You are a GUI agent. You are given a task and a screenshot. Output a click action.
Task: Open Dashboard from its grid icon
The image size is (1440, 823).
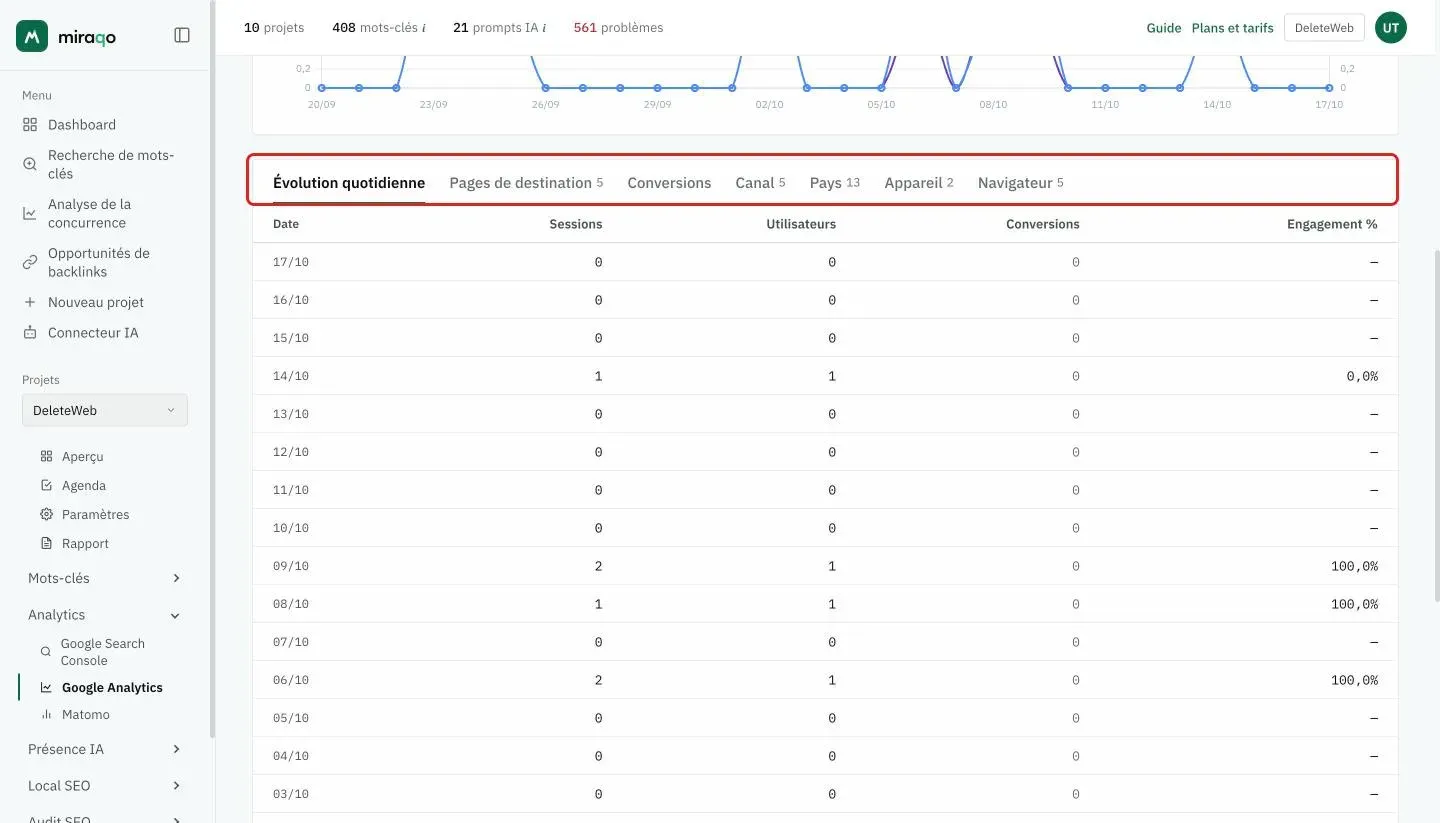(30, 125)
